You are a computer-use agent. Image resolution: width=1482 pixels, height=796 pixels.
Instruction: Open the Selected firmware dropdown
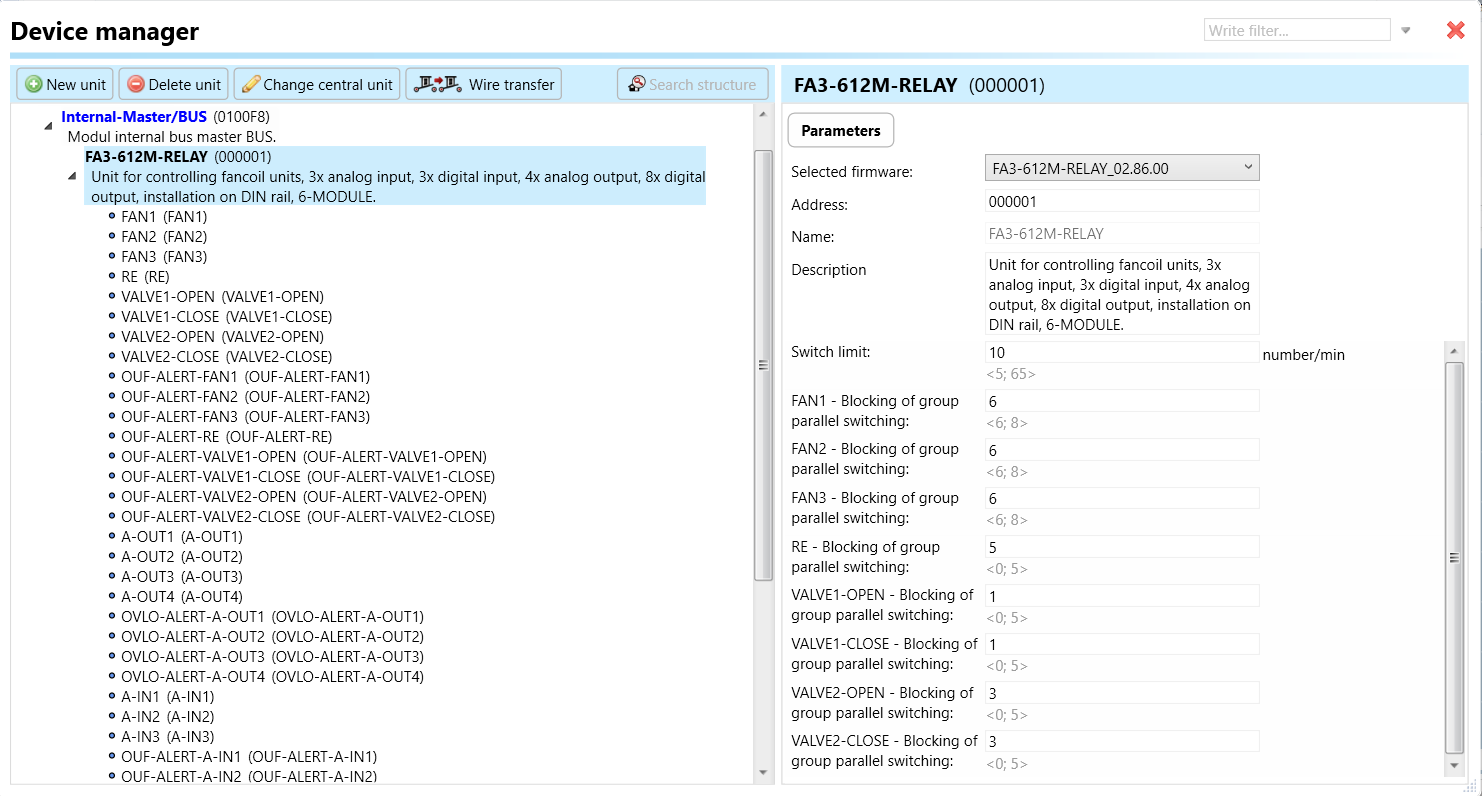coord(1121,169)
